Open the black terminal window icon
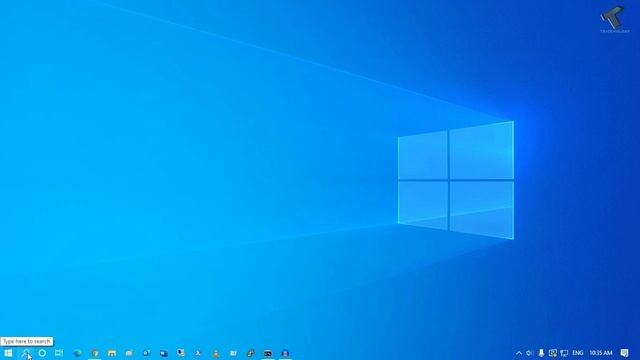 (x=268, y=353)
